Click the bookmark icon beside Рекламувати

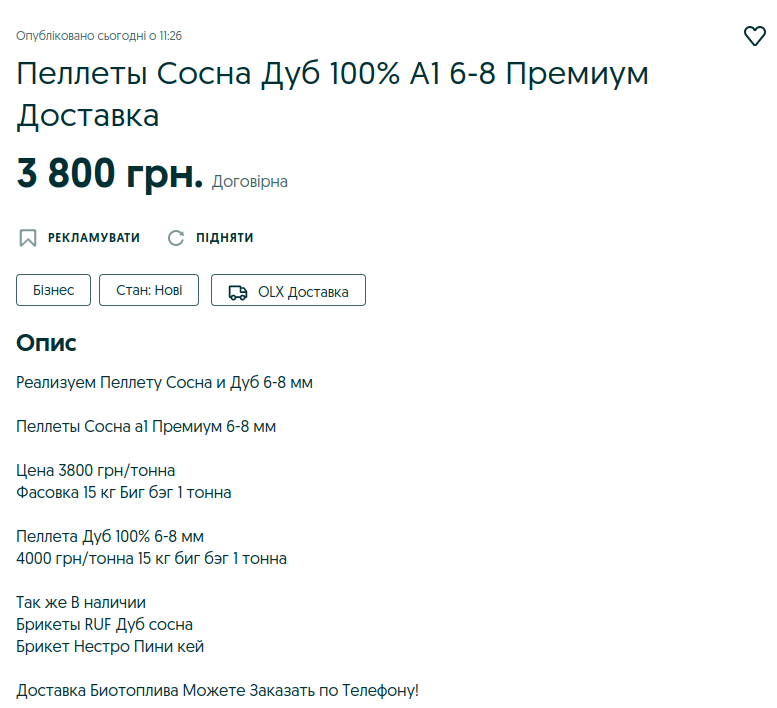pyautogui.click(x=28, y=238)
